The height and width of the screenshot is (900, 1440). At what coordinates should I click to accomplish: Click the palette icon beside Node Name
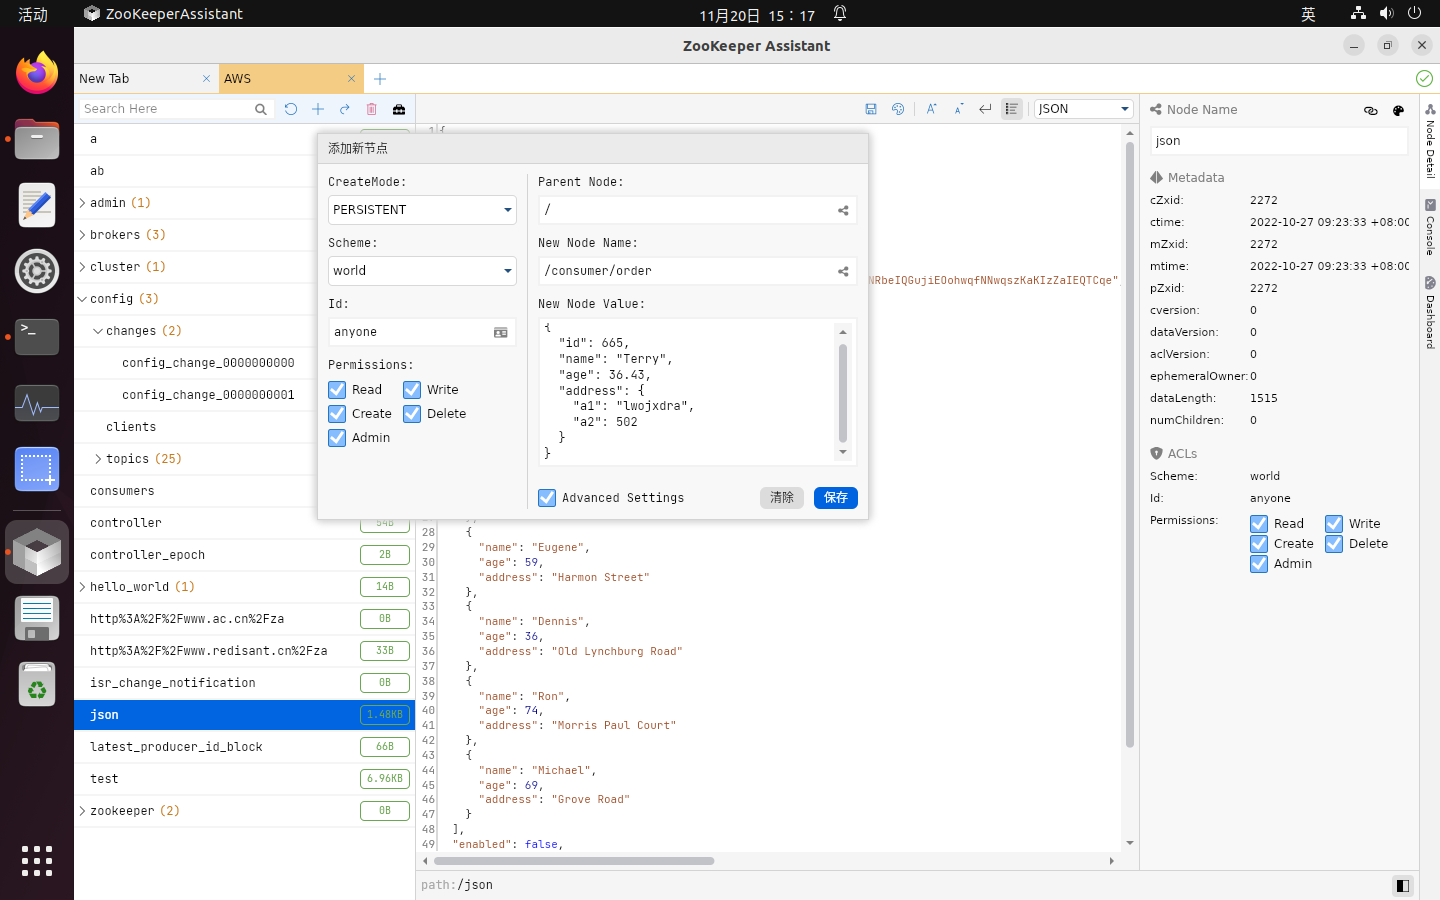[x=1398, y=110]
